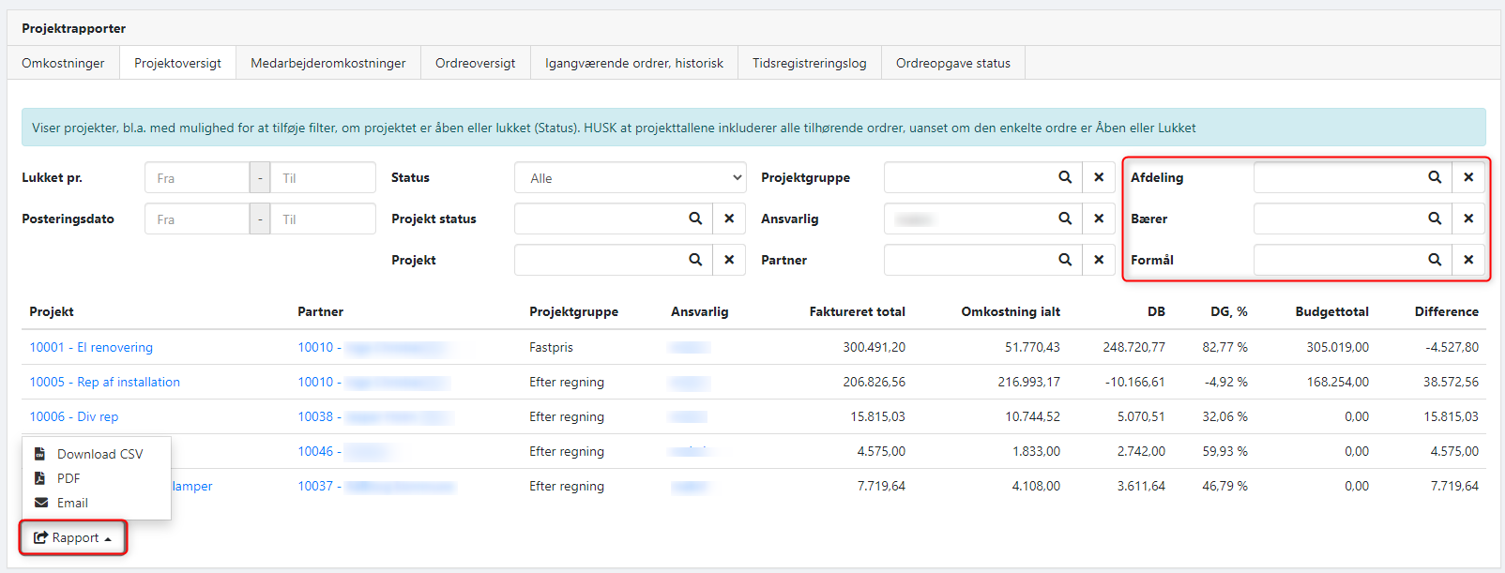Click the search icon in Afdeling field

pos(1434,177)
